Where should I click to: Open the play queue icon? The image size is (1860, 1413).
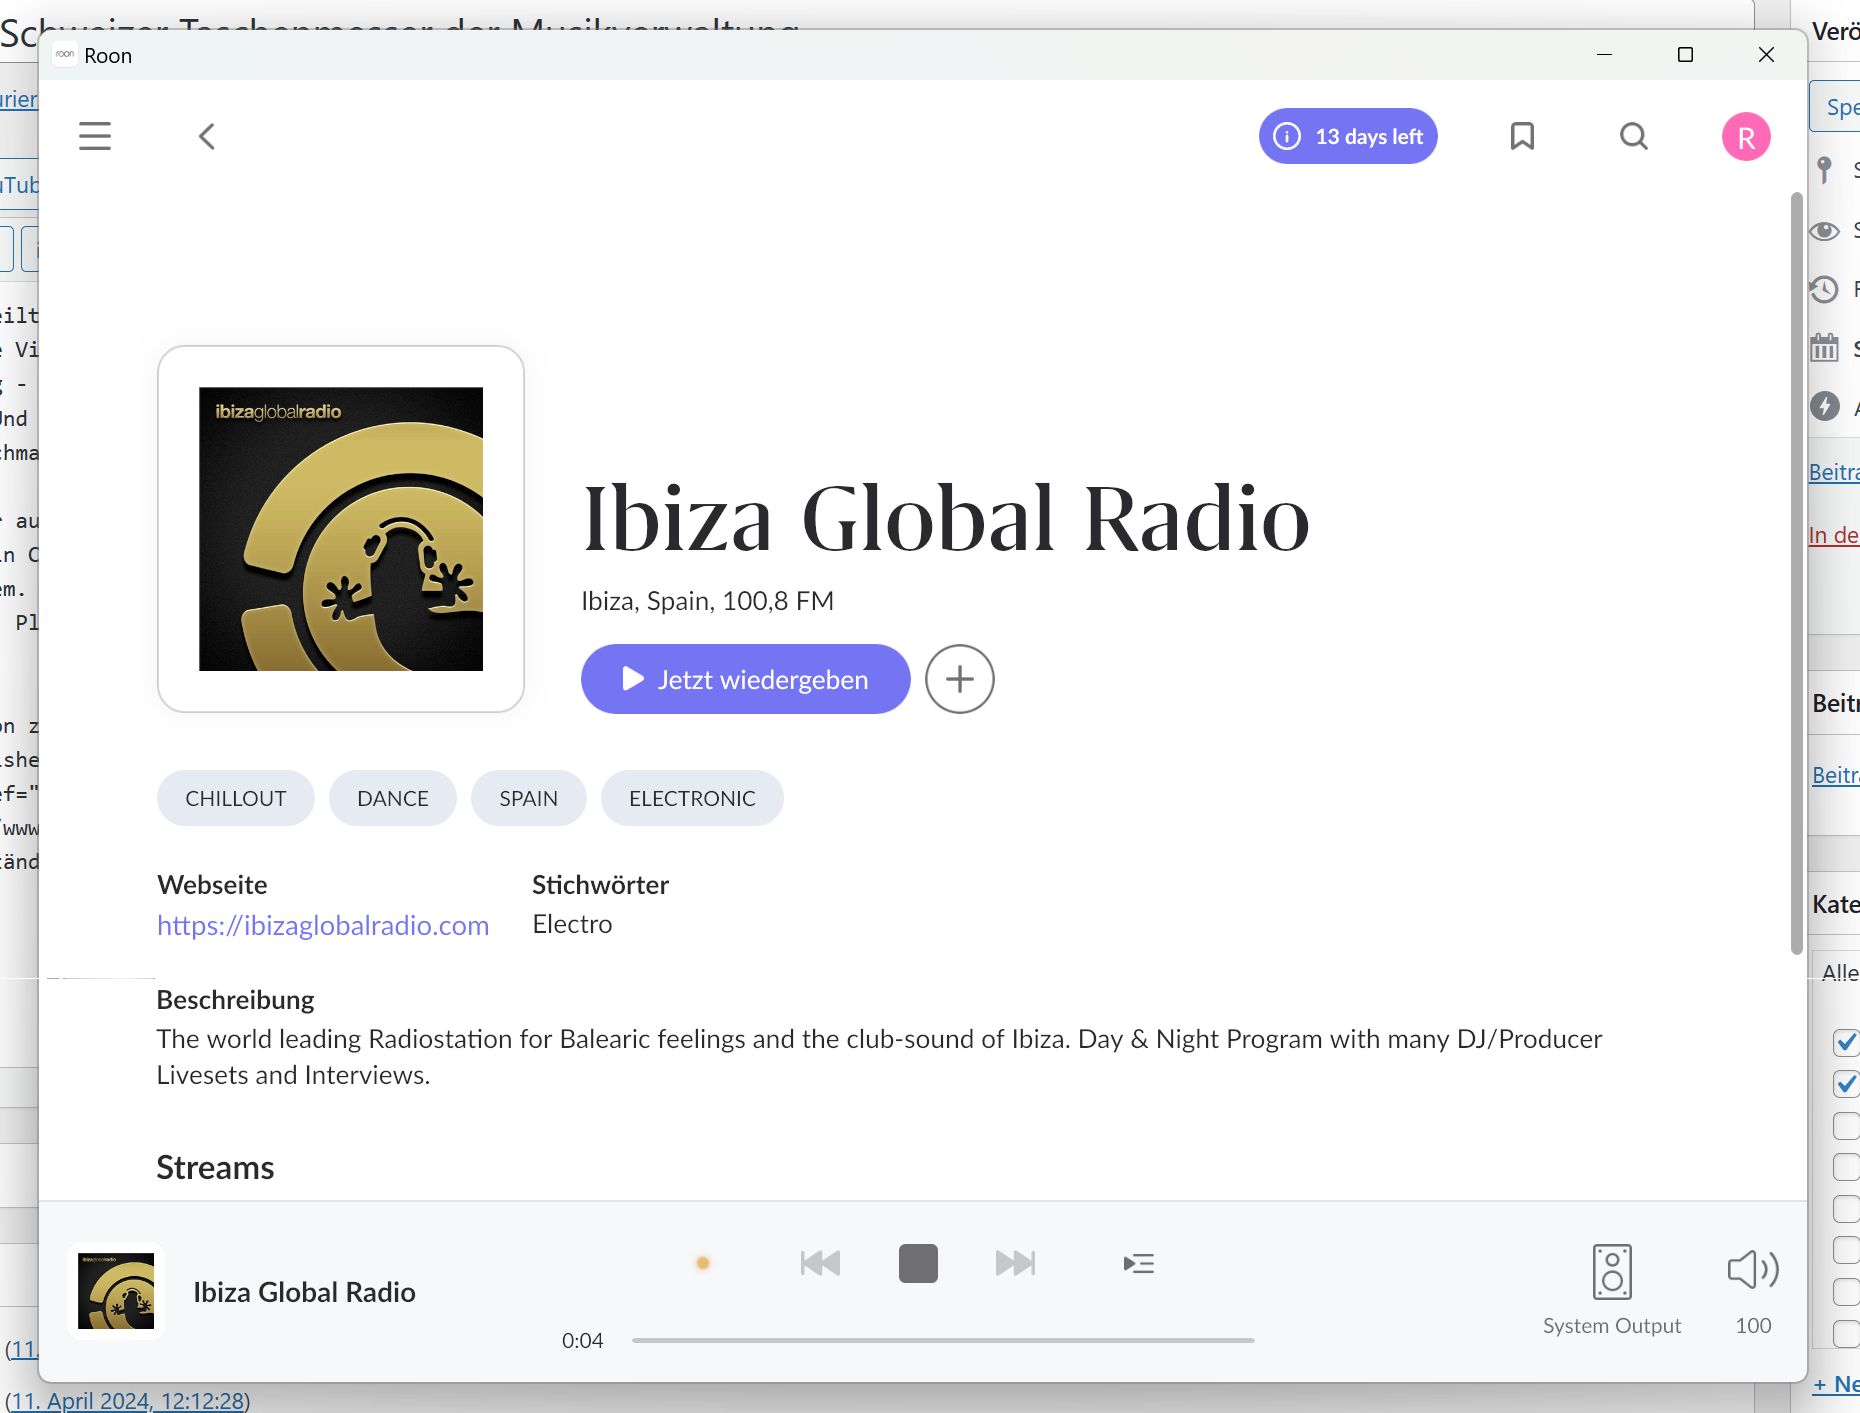[x=1139, y=1263]
